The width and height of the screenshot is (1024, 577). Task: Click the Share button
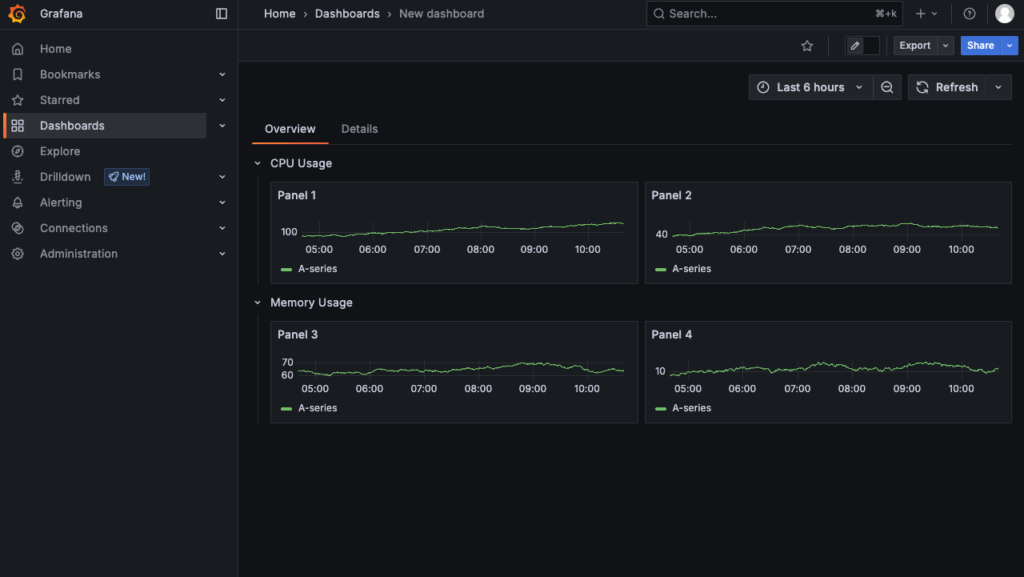click(x=980, y=46)
